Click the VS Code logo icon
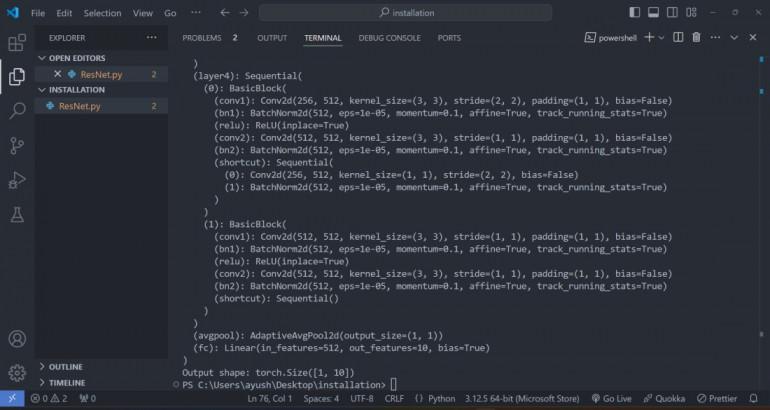 pyautogui.click(x=13, y=13)
